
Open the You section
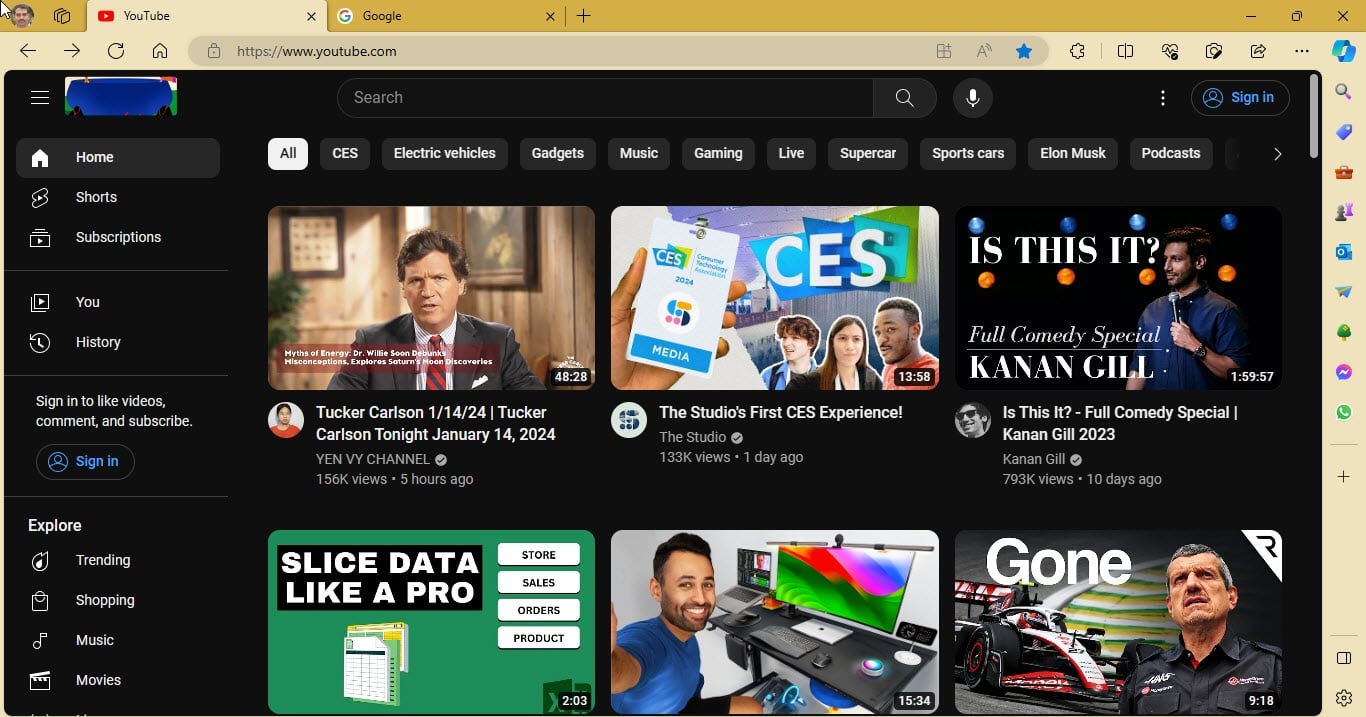point(118,302)
